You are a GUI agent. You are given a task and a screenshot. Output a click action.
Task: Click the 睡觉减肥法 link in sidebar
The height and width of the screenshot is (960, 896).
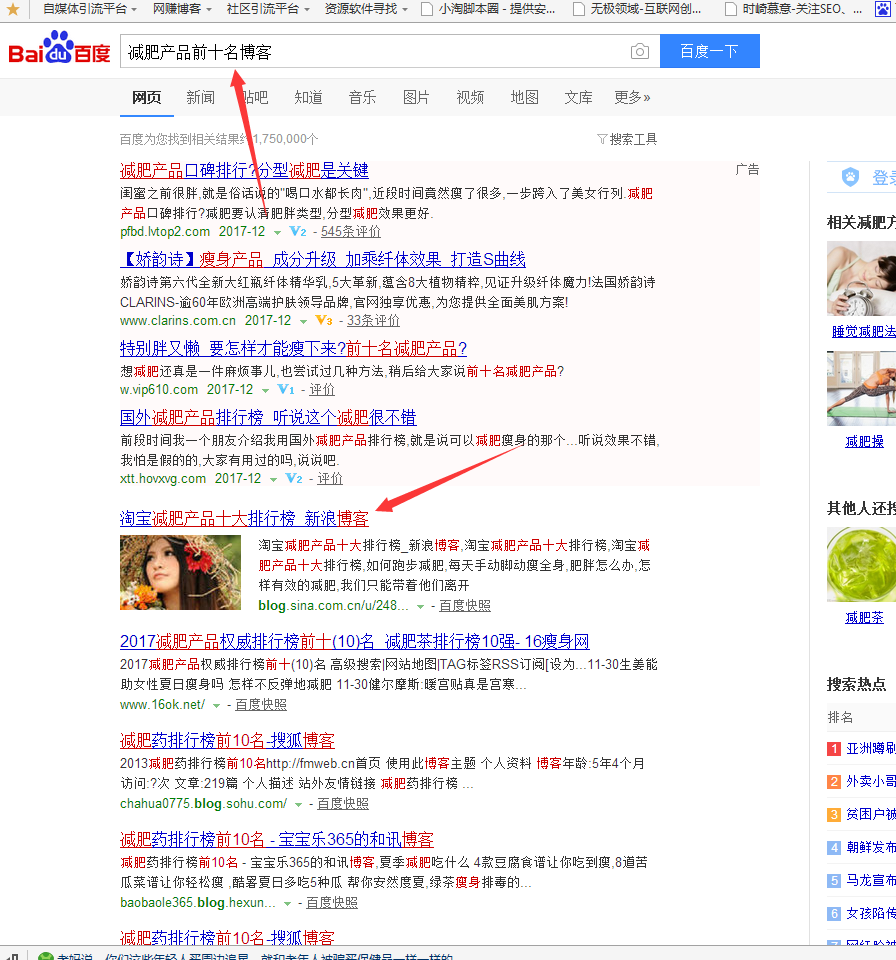point(864,331)
